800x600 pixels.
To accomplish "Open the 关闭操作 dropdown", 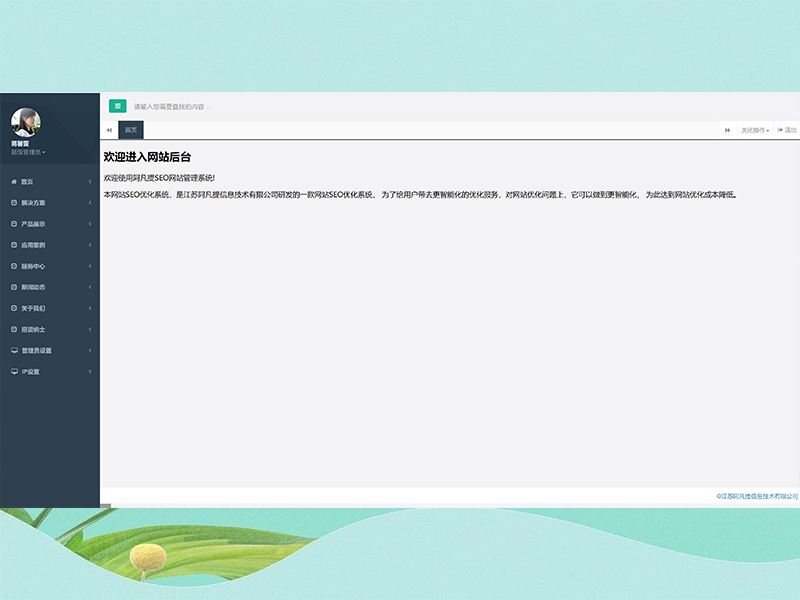I will (755, 130).
